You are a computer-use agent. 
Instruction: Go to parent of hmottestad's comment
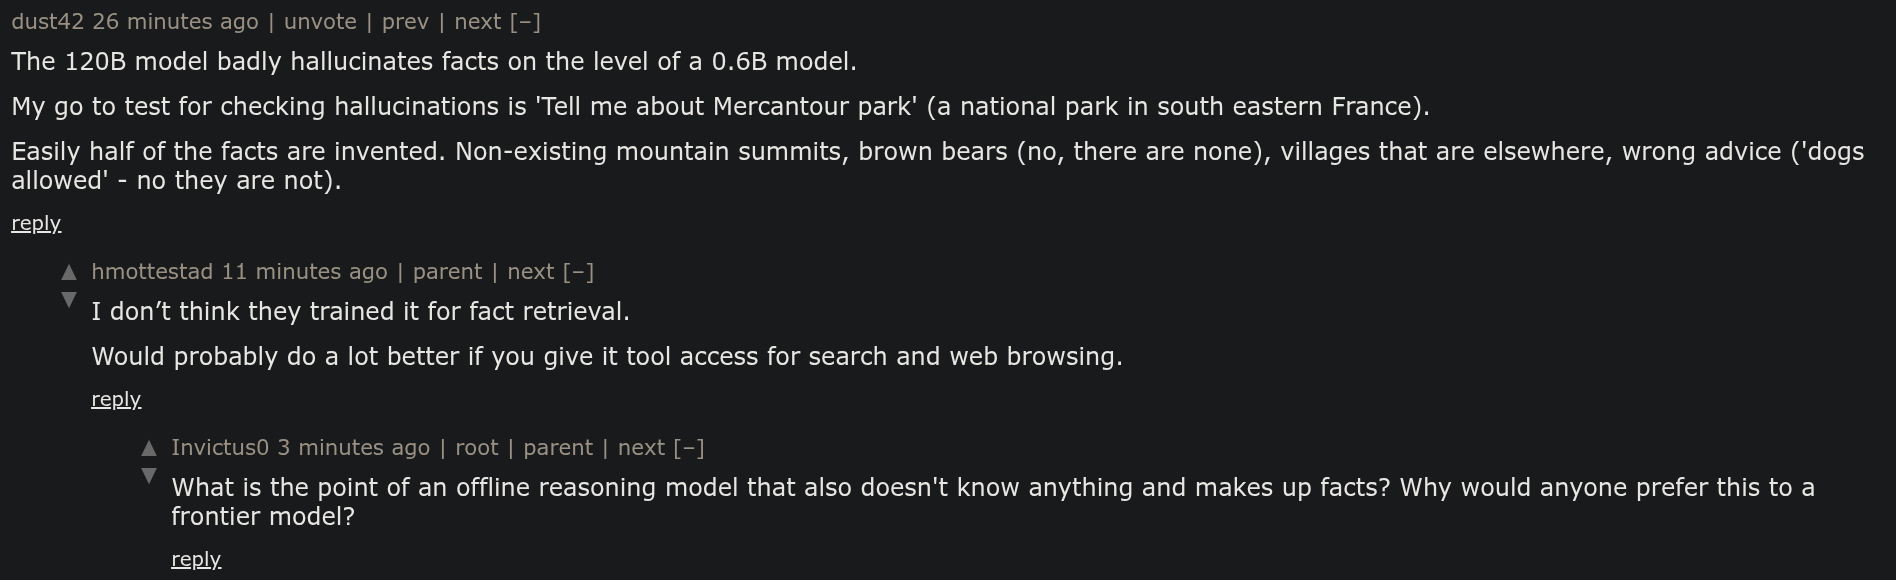pyautogui.click(x=447, y=272)
